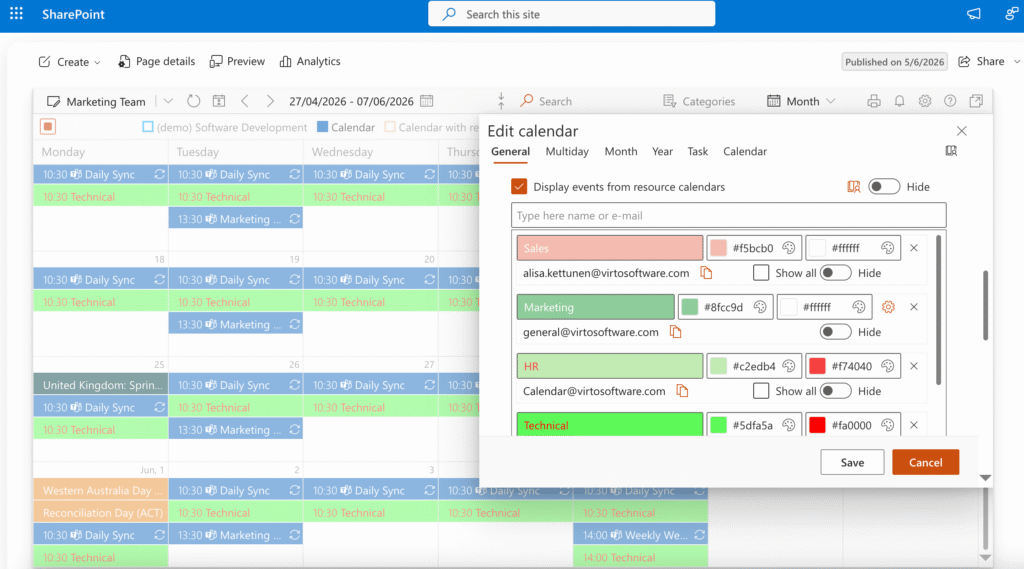
Task: Go to the next period with right chevron
Action: (270, 101)
